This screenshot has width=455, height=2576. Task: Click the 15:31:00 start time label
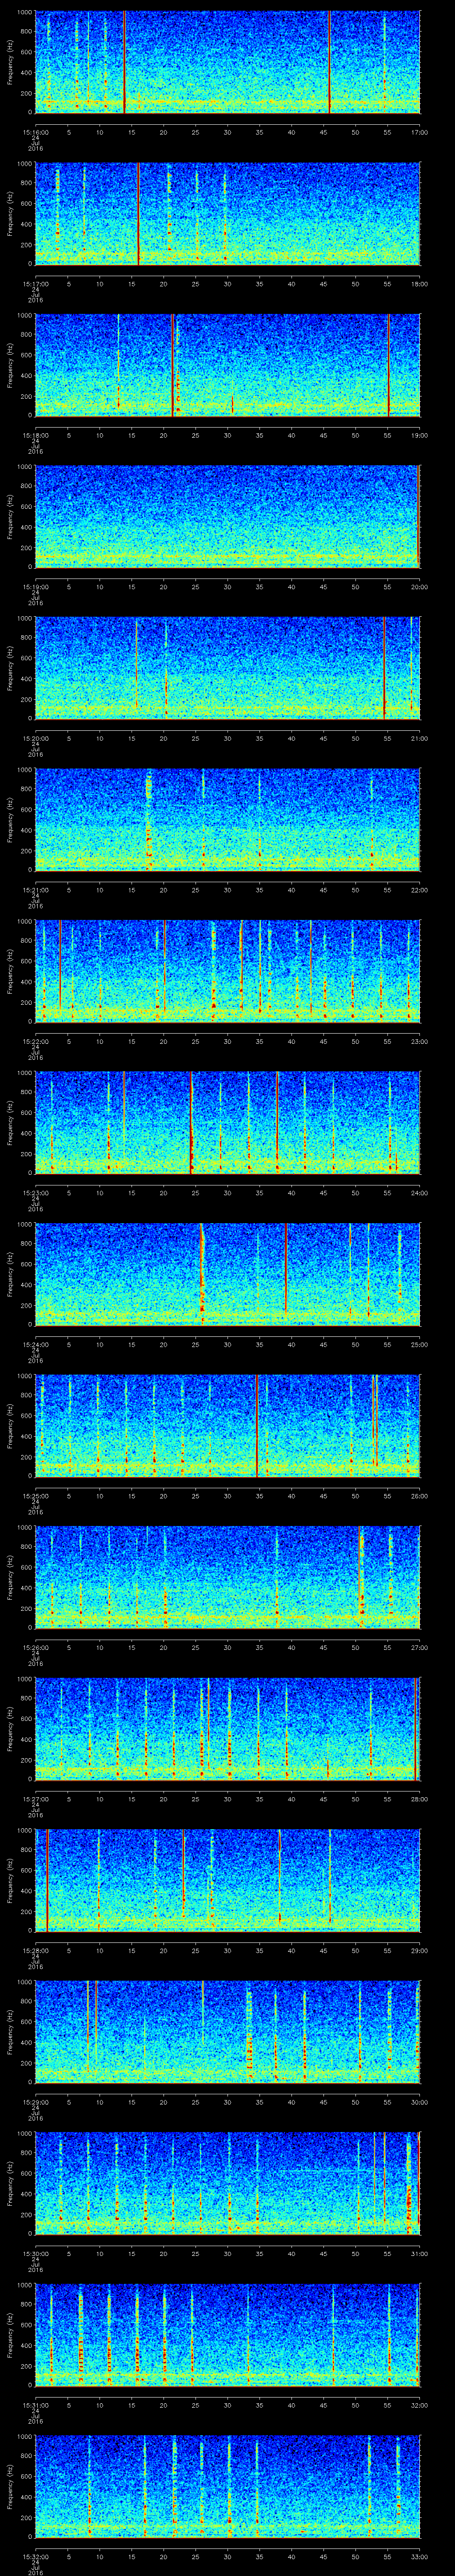[x=36, y=2405]
